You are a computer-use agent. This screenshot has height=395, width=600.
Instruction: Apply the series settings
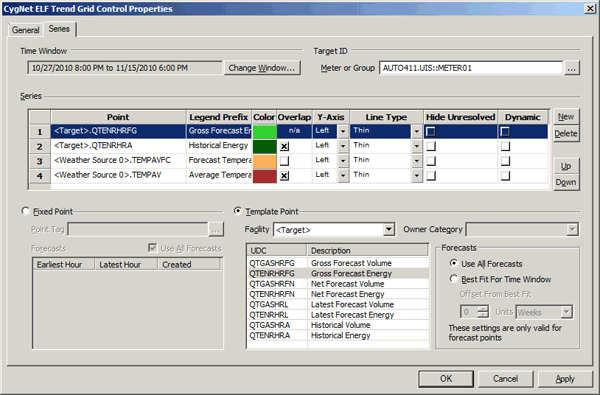click(565, 379)
